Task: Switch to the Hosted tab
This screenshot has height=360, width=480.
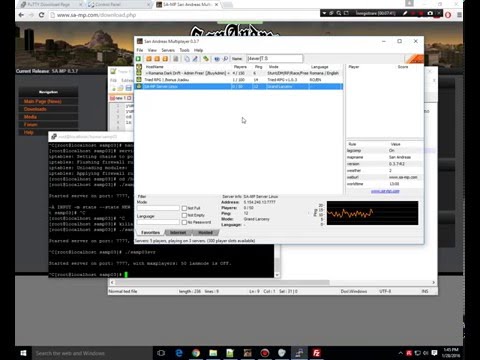Action: tap(205, 232)
